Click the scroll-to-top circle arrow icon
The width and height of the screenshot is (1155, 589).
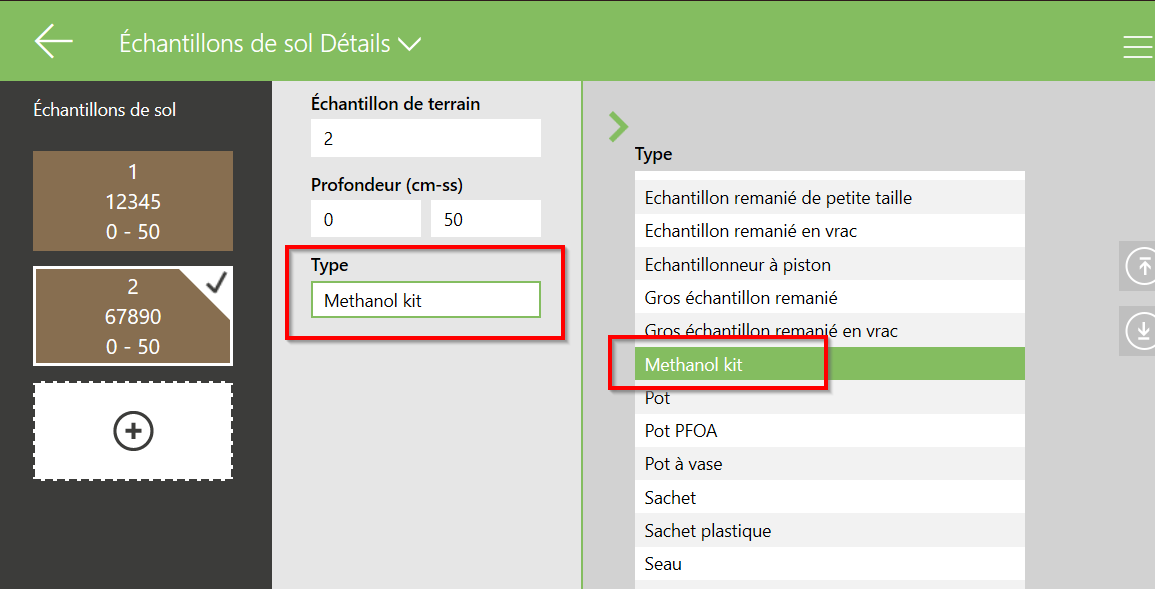[x=1141, y=266]
